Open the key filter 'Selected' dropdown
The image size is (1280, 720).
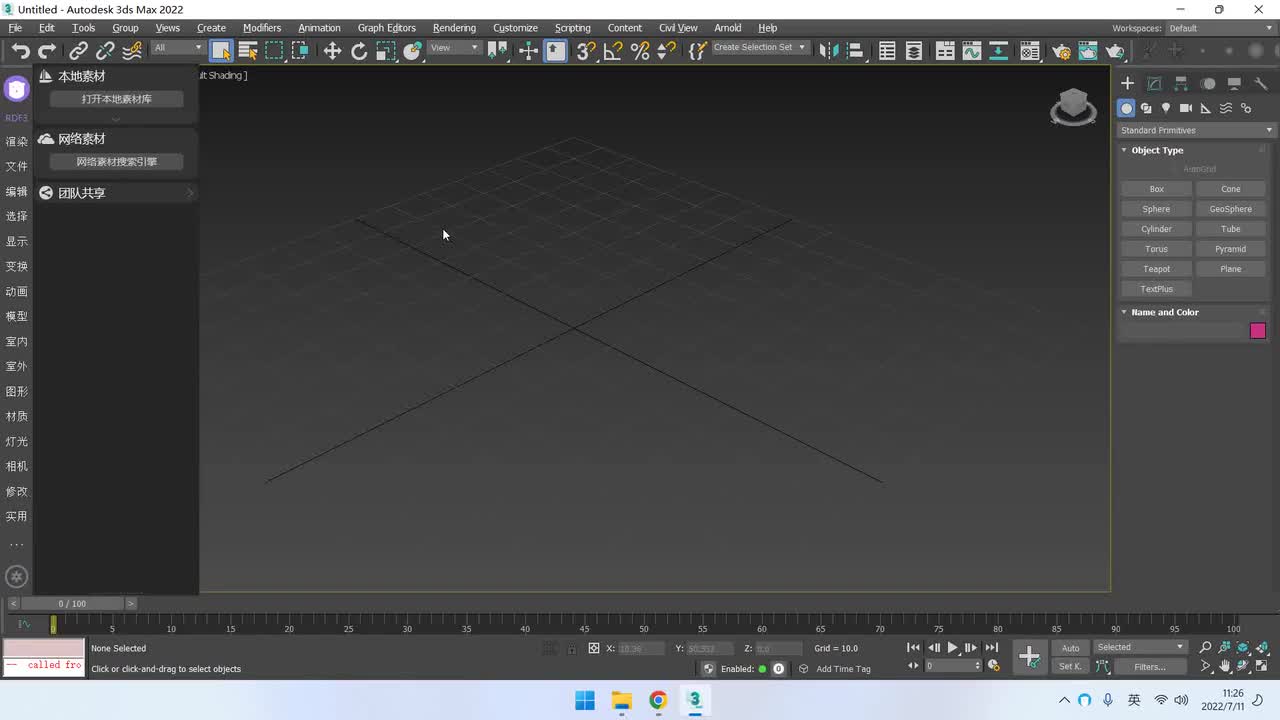click(x=1140, y=647)
